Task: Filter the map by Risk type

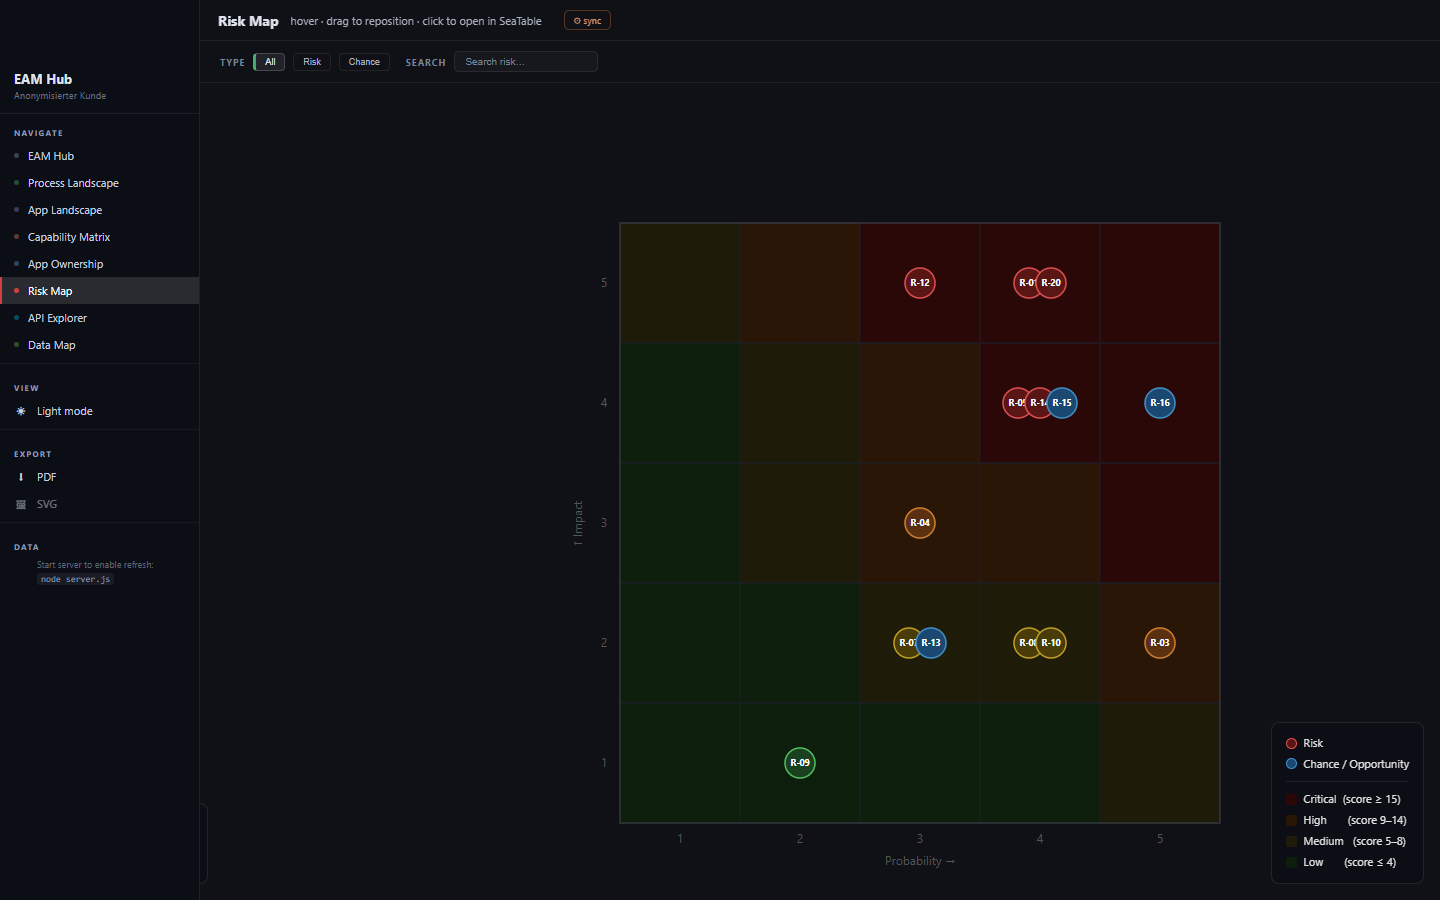Action: click(312, 62)
